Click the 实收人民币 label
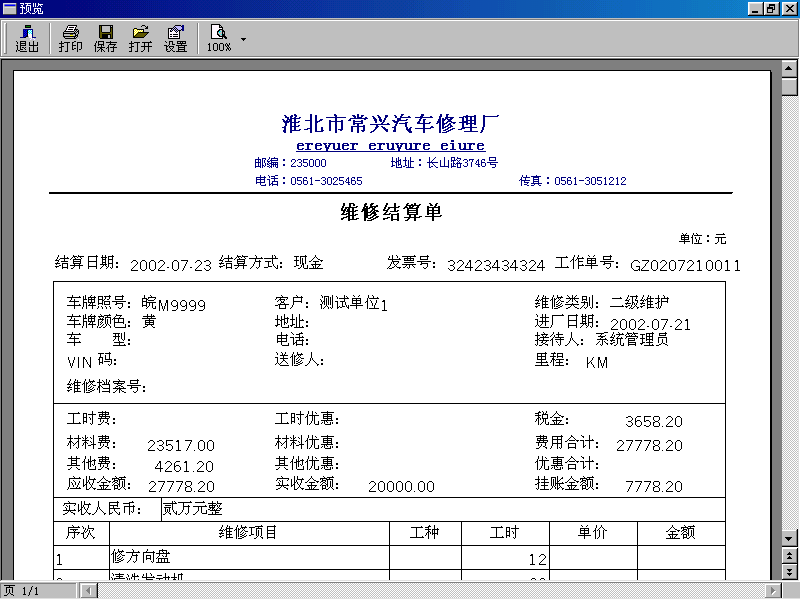This screenshot has width=800, height=600. (102, 509)
